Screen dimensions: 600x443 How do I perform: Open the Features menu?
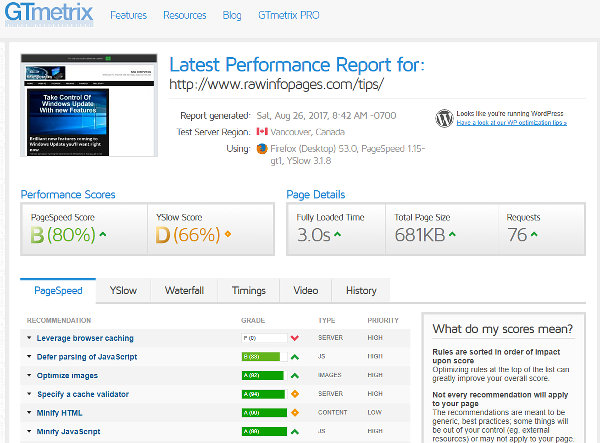pos(128,15)
